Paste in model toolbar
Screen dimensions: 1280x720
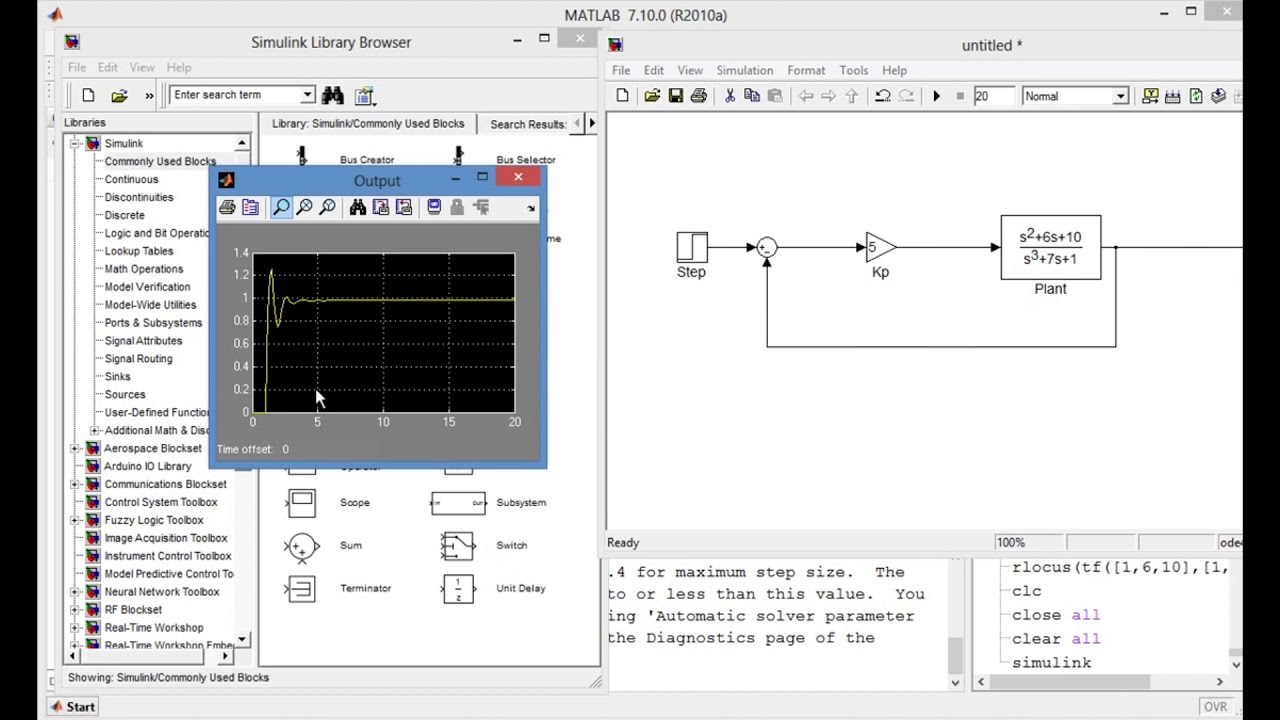(775, 96)
